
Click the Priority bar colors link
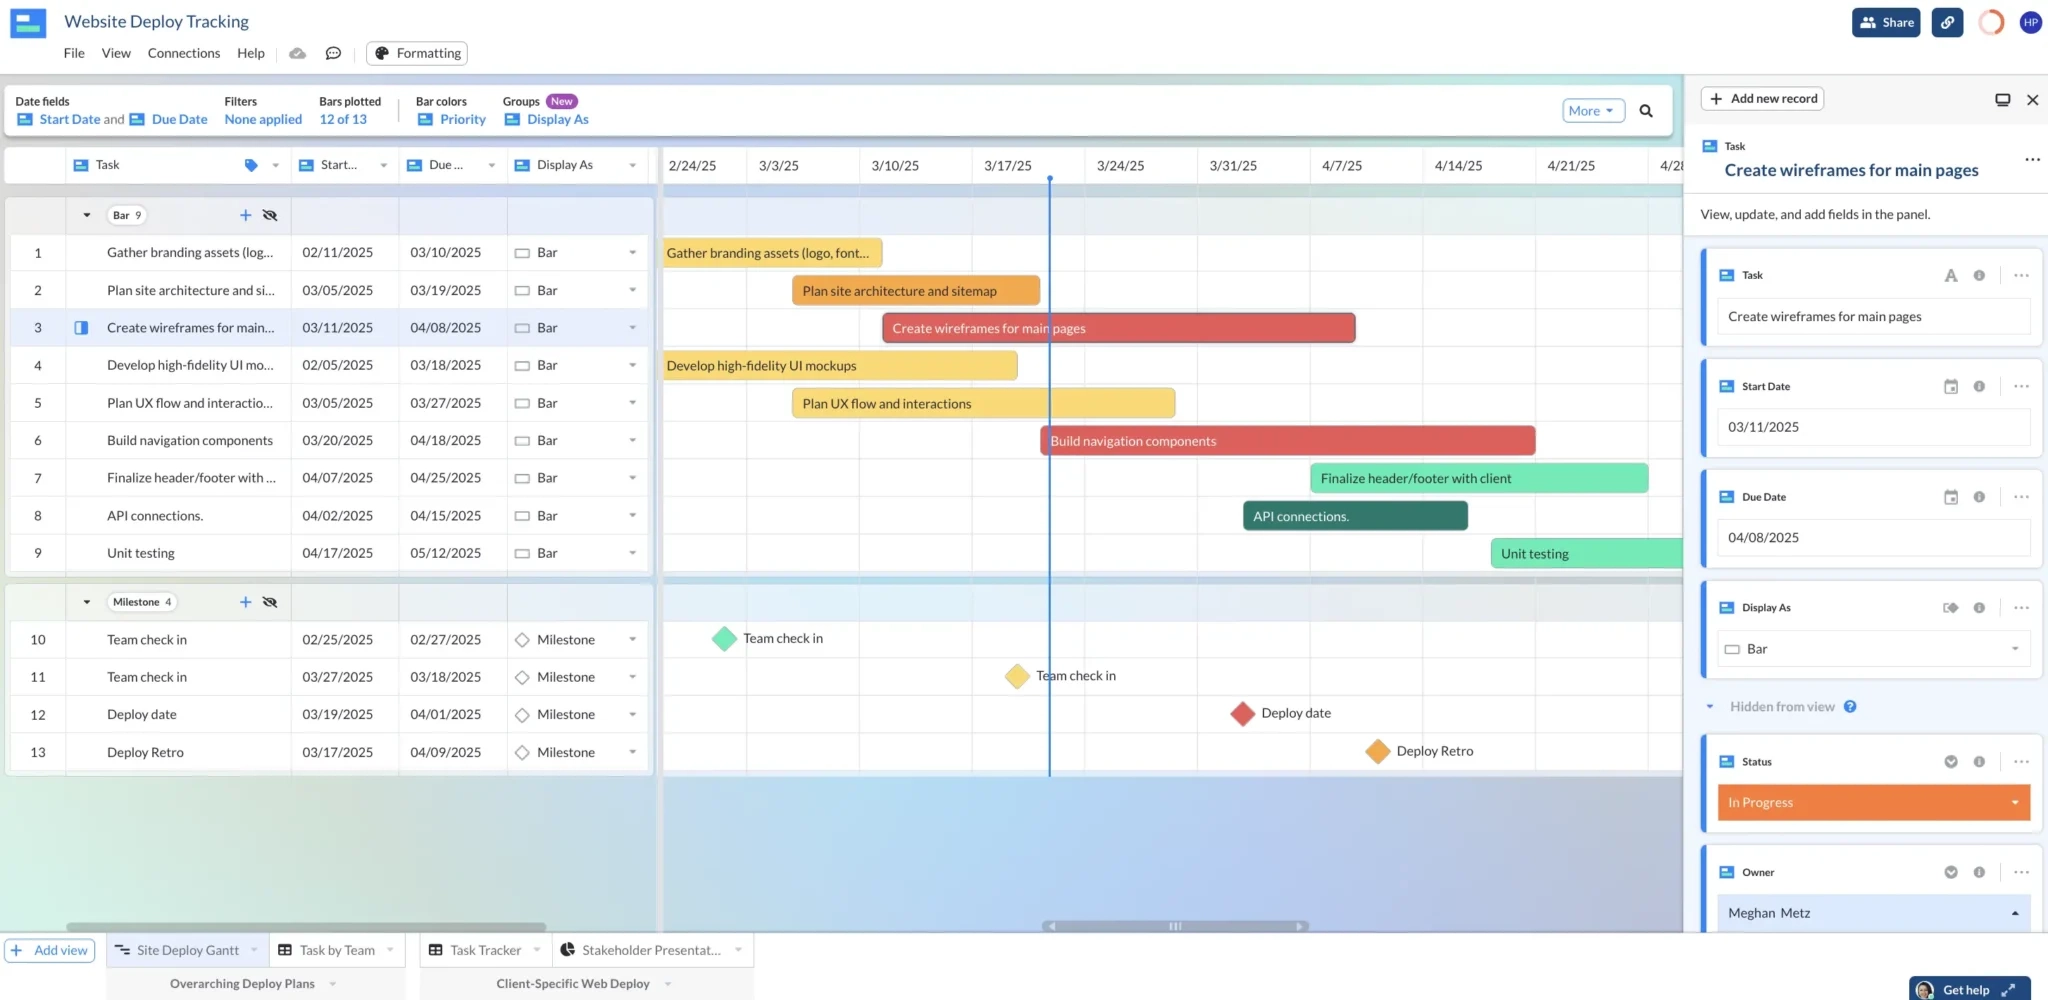462,120
